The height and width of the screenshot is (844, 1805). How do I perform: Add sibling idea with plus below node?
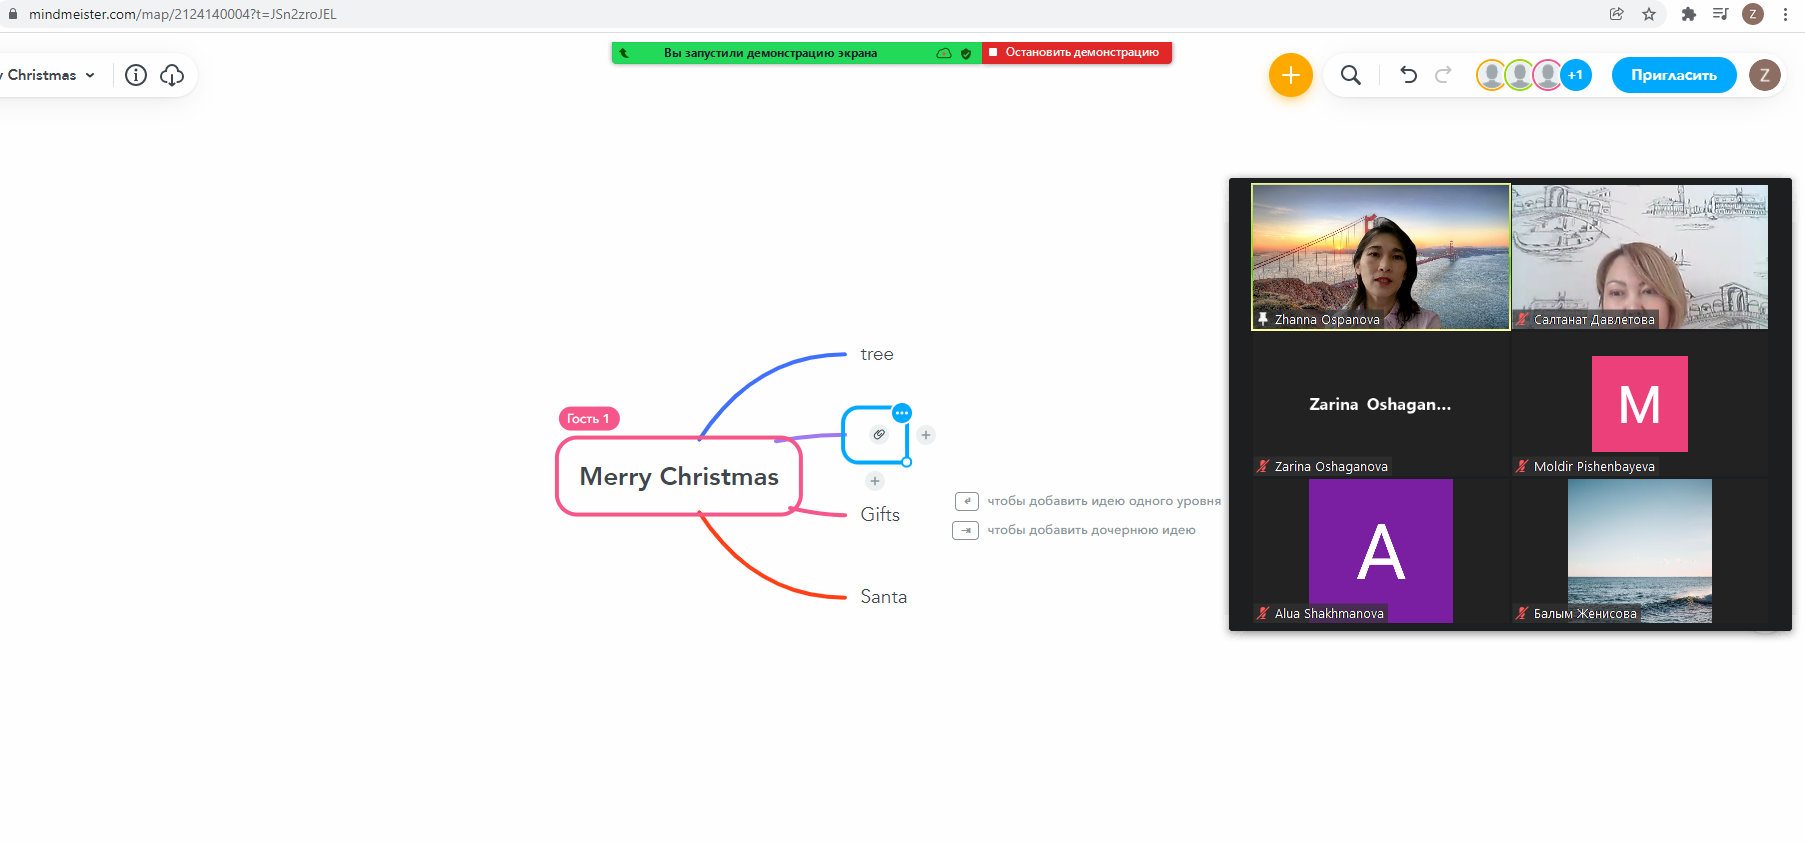click(875, 481)
